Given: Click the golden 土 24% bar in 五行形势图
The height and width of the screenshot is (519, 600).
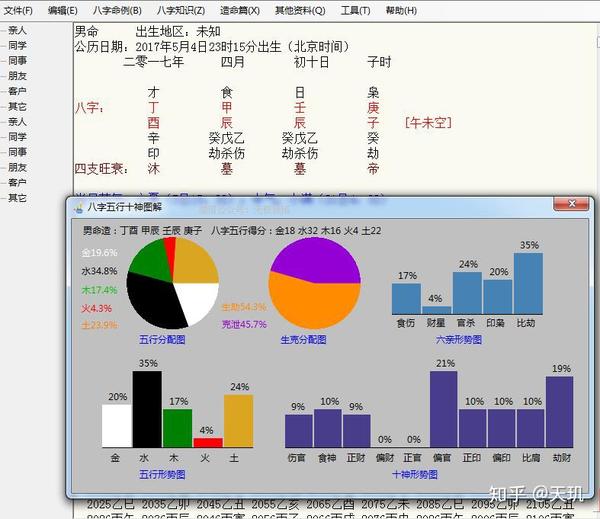Looking at the screenshot, I should (238, 421).
